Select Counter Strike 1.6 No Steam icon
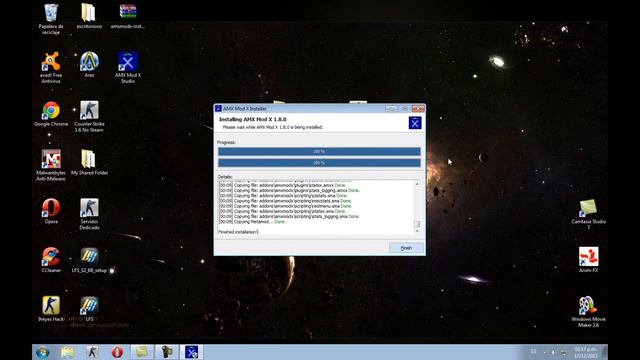 point(89,116)
